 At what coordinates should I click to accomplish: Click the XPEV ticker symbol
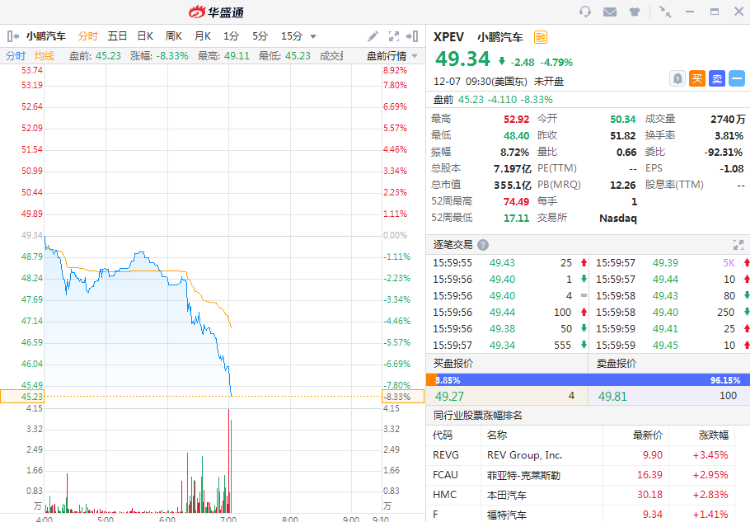(x=449, y=37)
